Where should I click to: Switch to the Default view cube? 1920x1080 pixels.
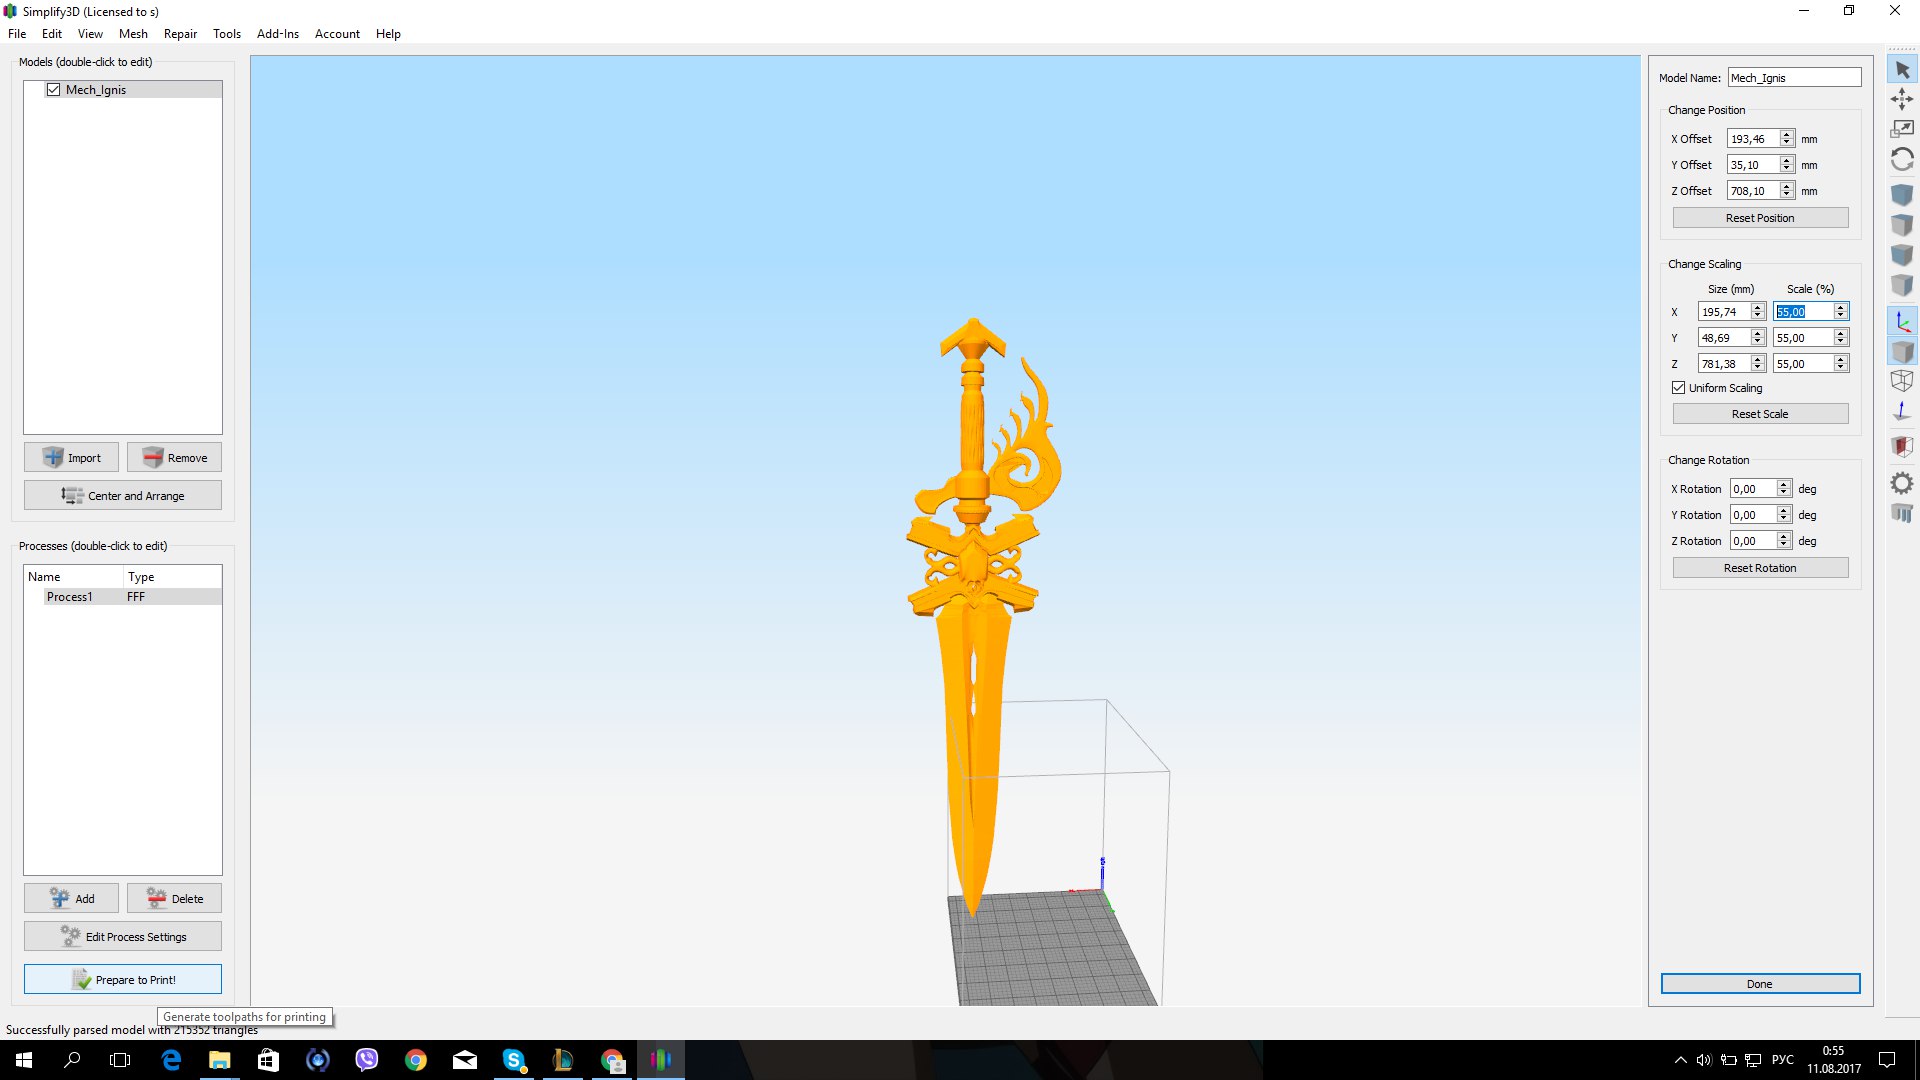pos(1902,194)
